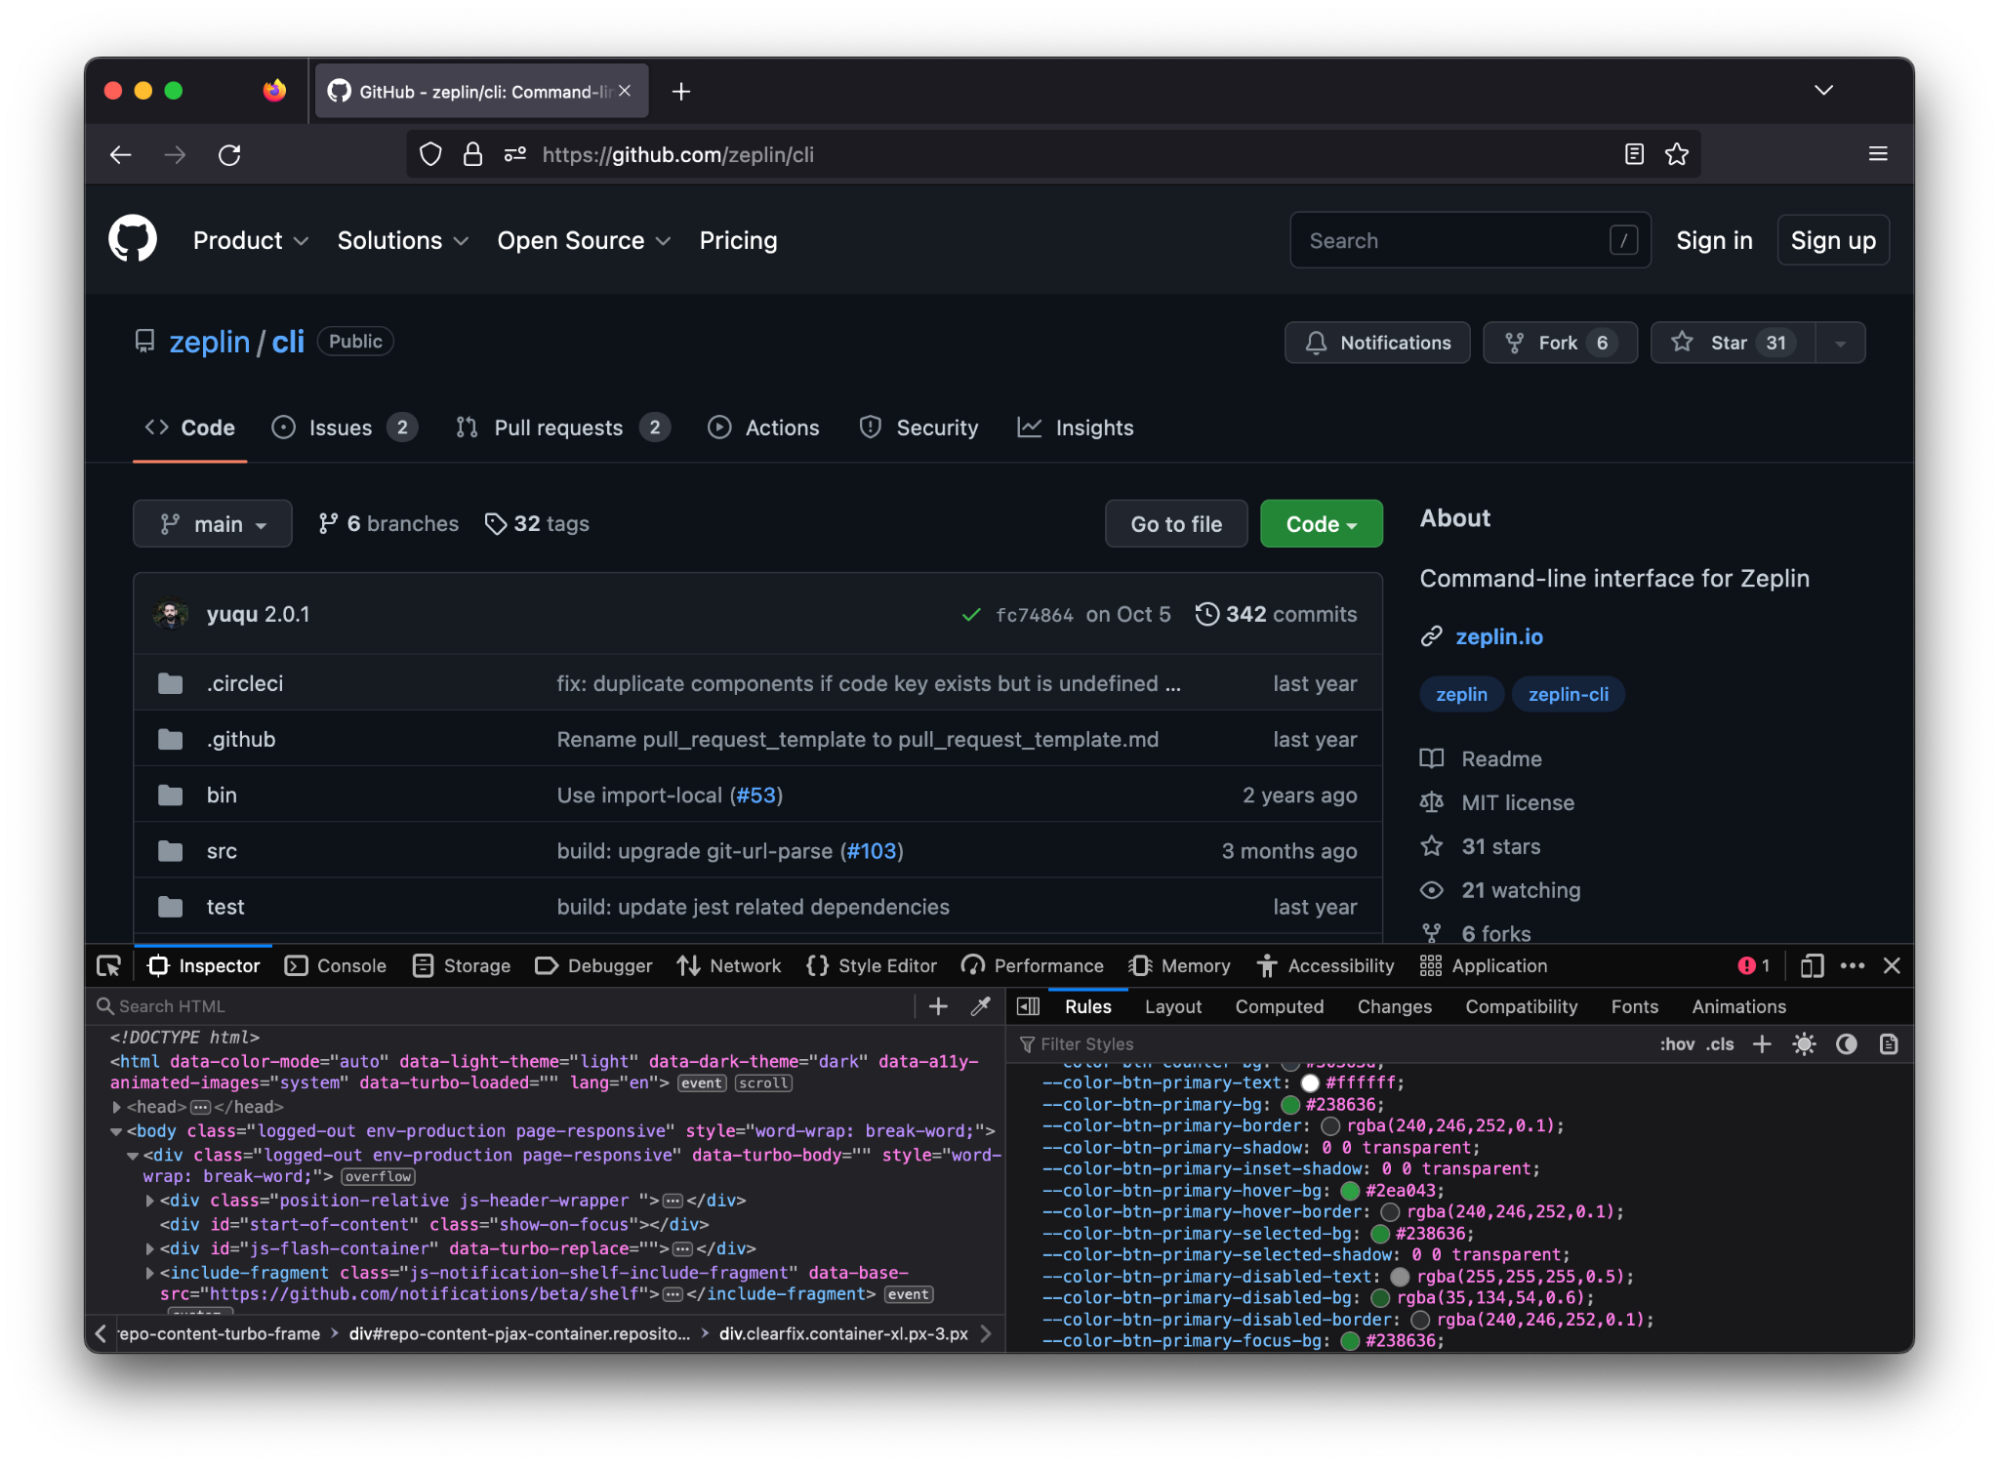
Task: Click the create new node plus icon
Action: click(938, 1006)
